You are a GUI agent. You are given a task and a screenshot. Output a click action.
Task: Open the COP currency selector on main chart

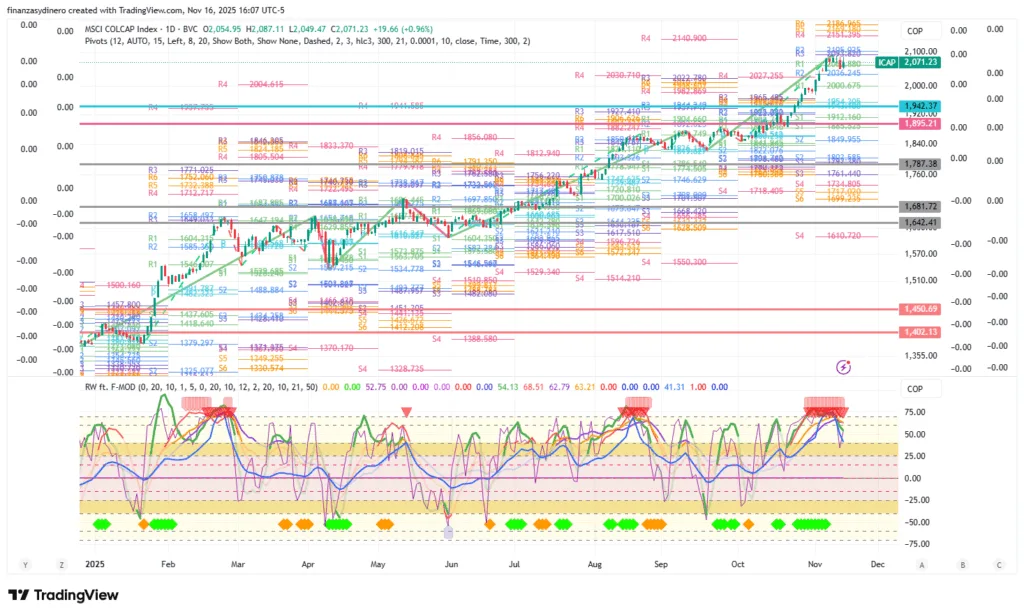pyautogui.click(x=914, y=32)
